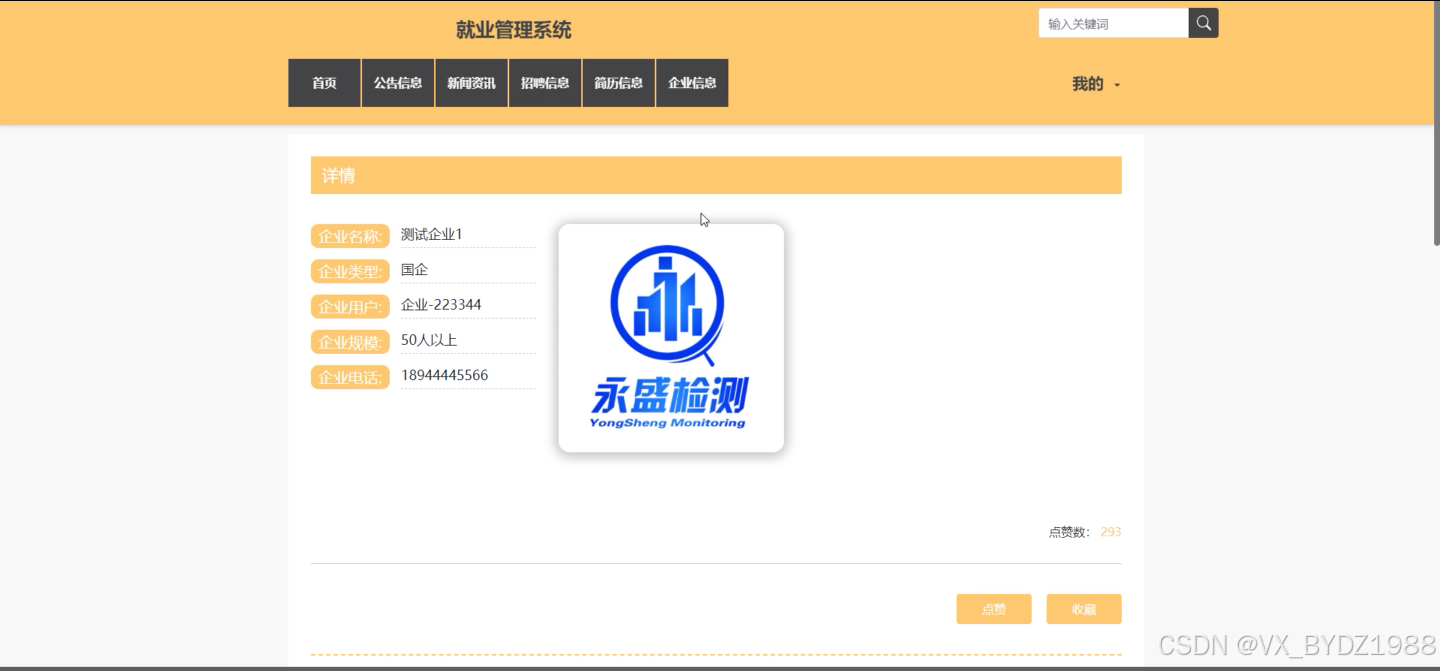This screenshot has height=671, width=1440.
Task: Open the 公告信息 navigation tab
Action: tap(398, 83)
